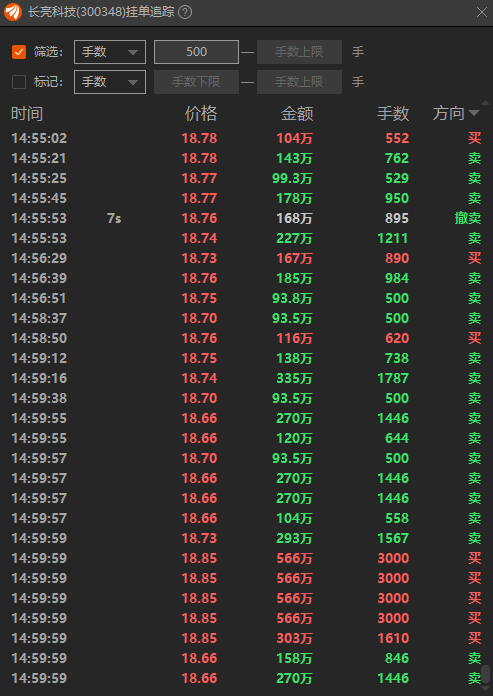Select the 14:55:02 买 row

(246, 138)
